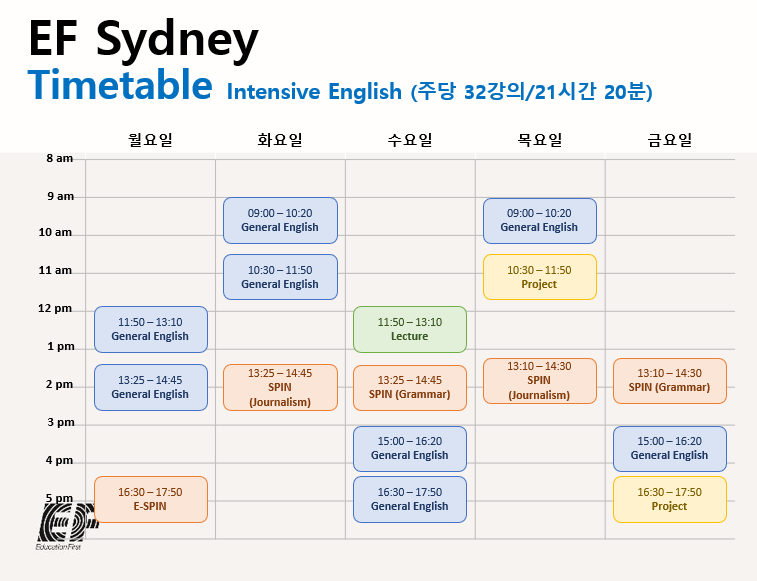Click the 4 pm time label

tap(59, 461)
